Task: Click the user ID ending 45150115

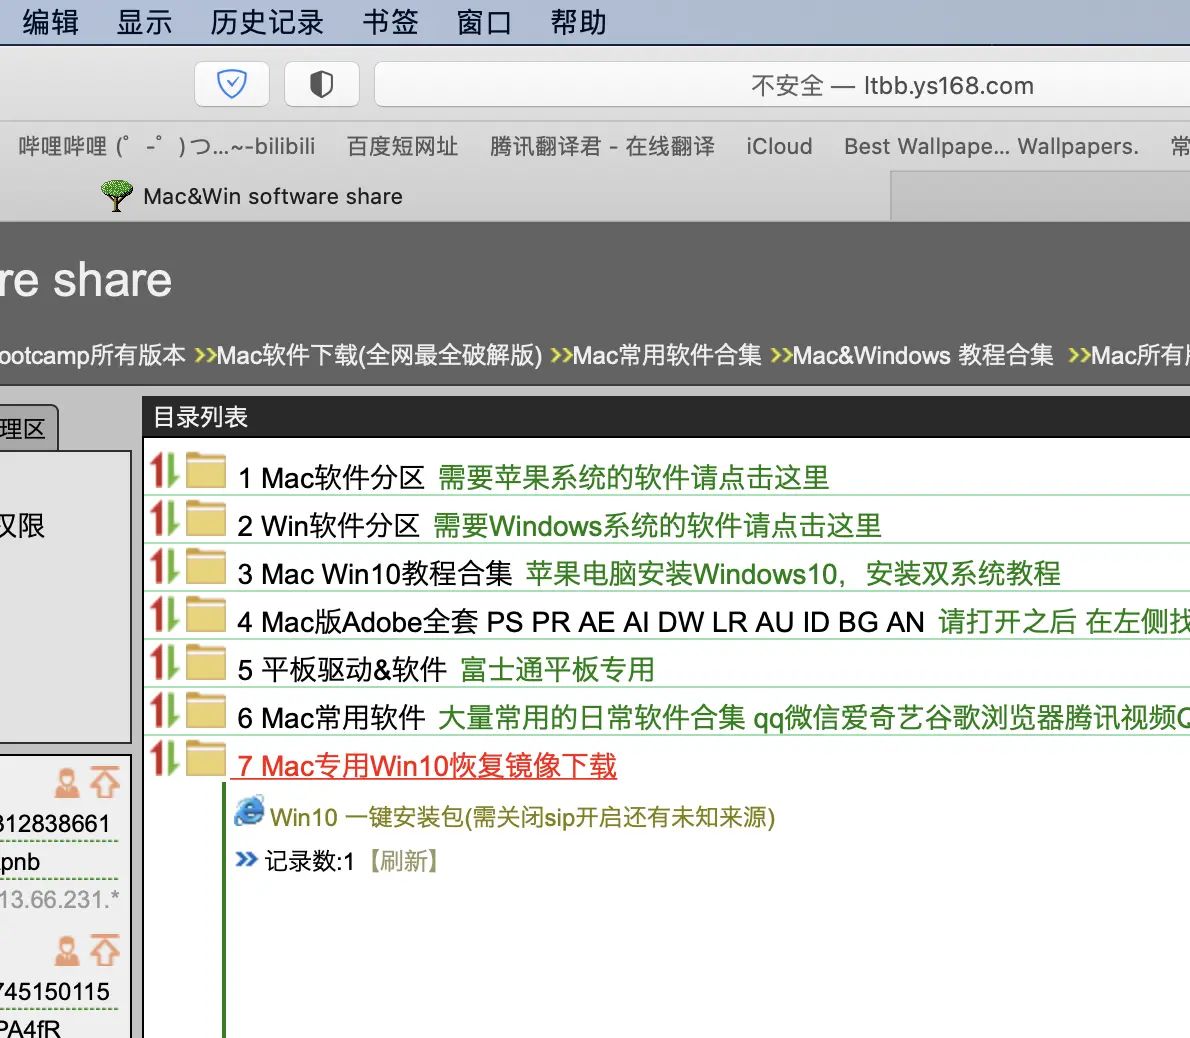Action: pyautogui.click(x=55, y=991)
